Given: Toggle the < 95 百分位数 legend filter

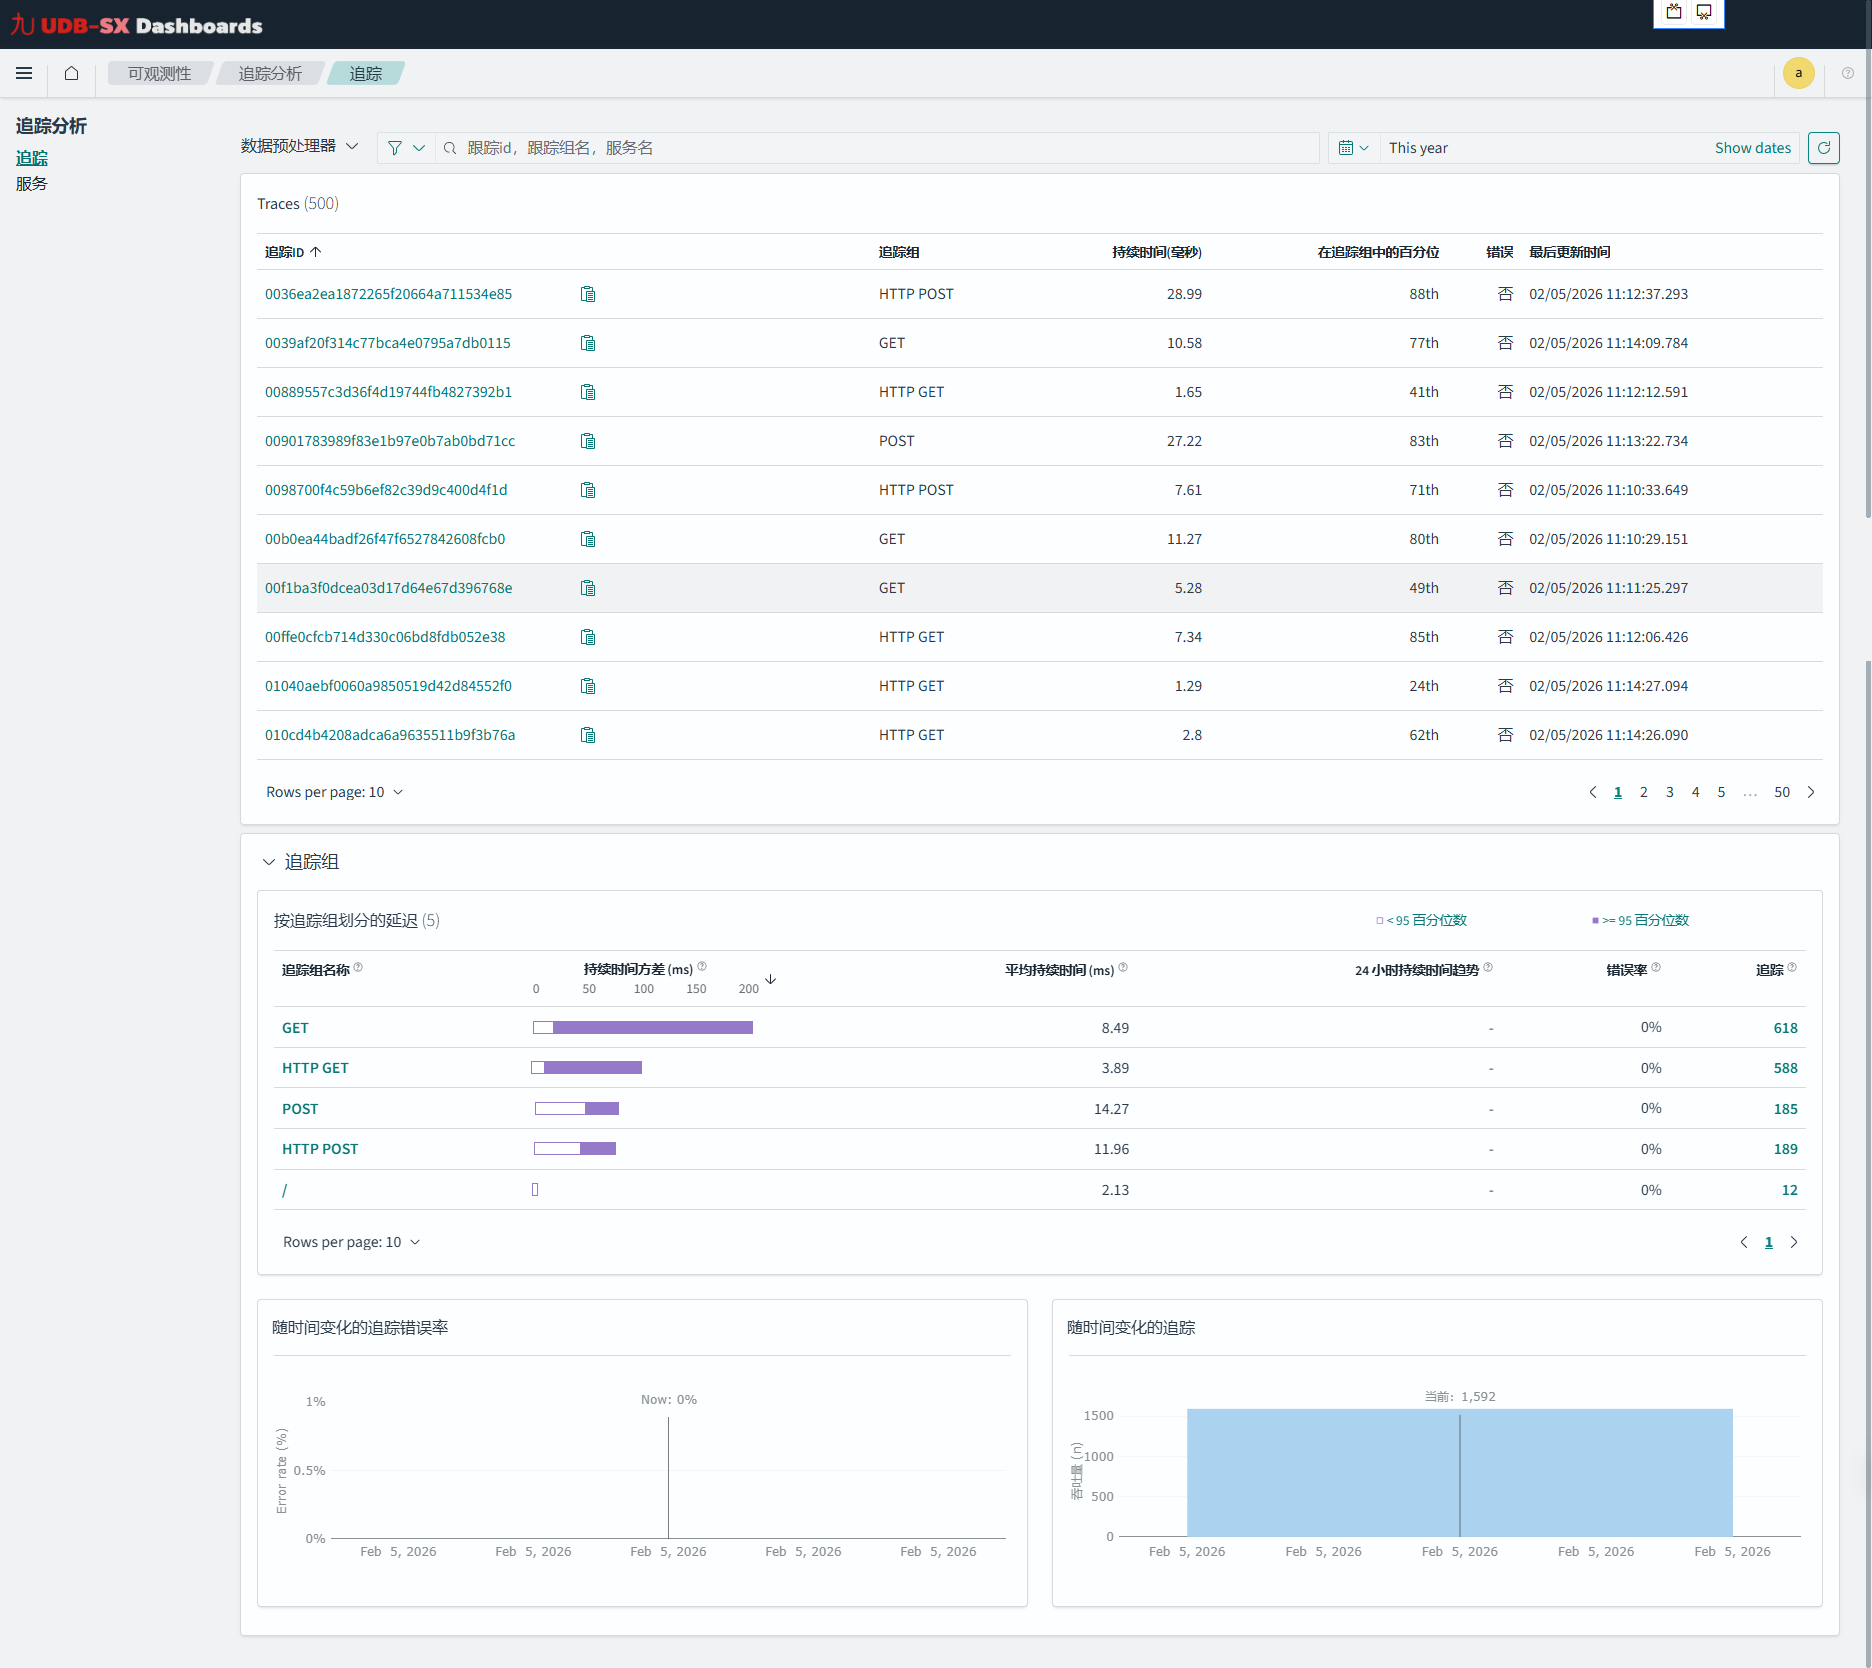Looking at the screenshot, I should pos(1421,920).
